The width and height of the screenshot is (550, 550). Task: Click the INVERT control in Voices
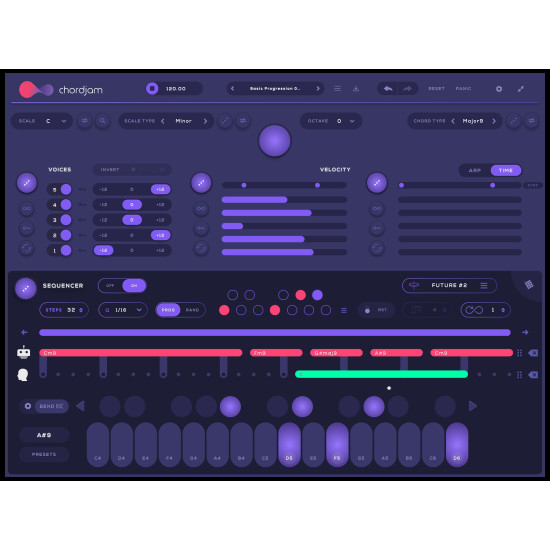click(x=132, y=170)
